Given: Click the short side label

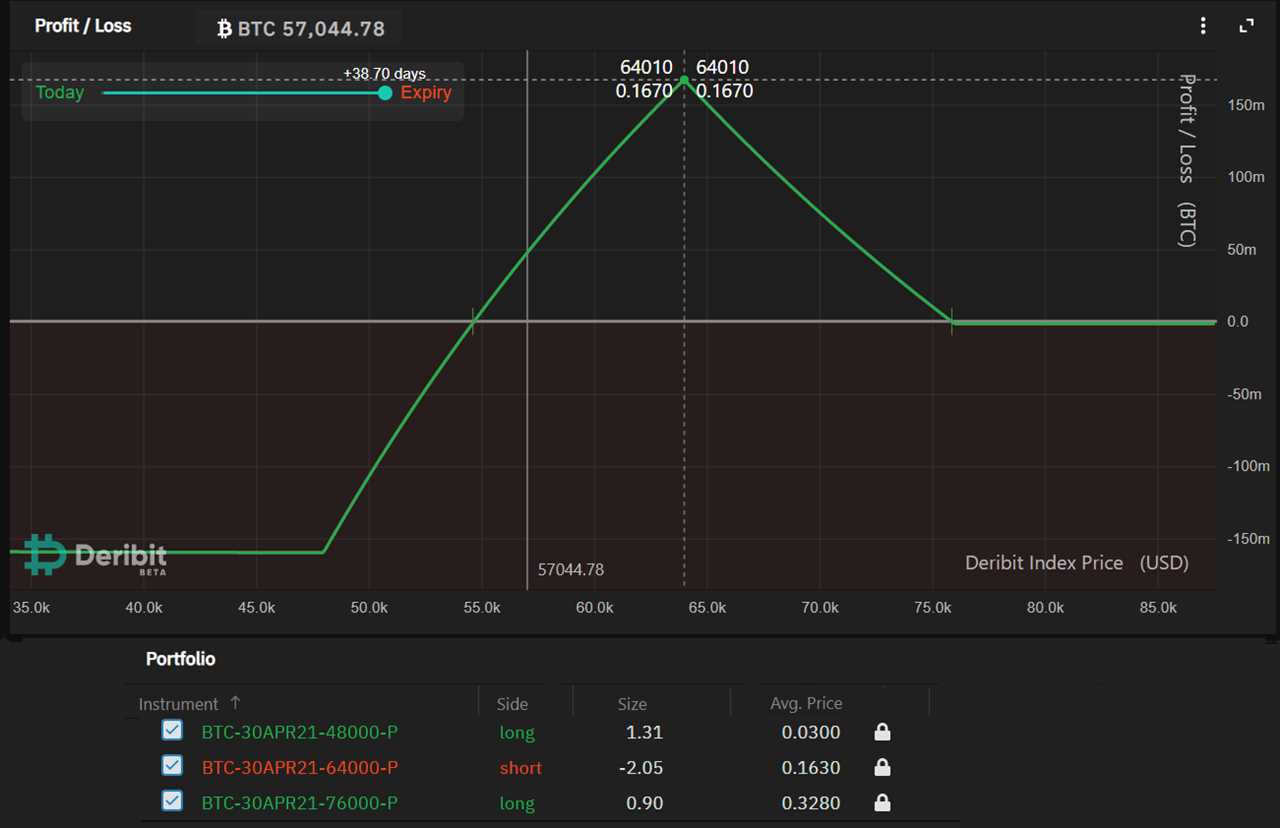Looking at the screenshot, I should point(521,768).
